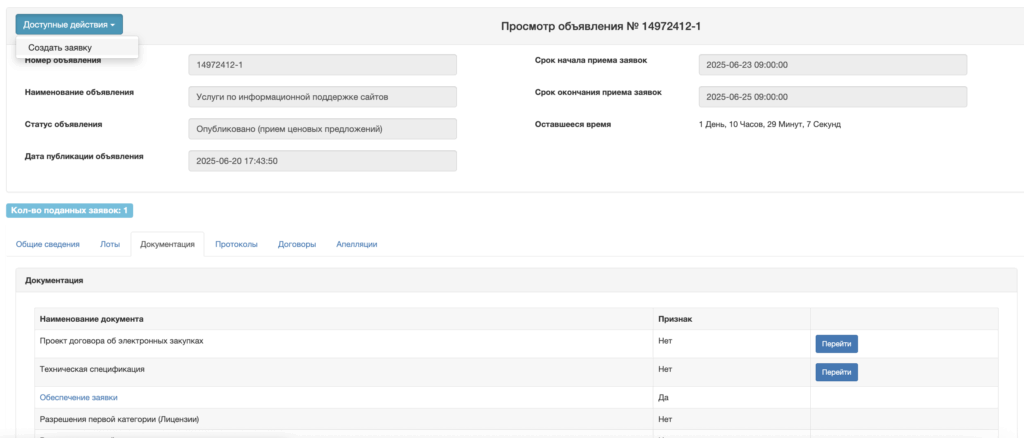The width and height of the screenshot is (1024, 438).
Task: Click the Наименование документа column header
Action: [91, 319]
